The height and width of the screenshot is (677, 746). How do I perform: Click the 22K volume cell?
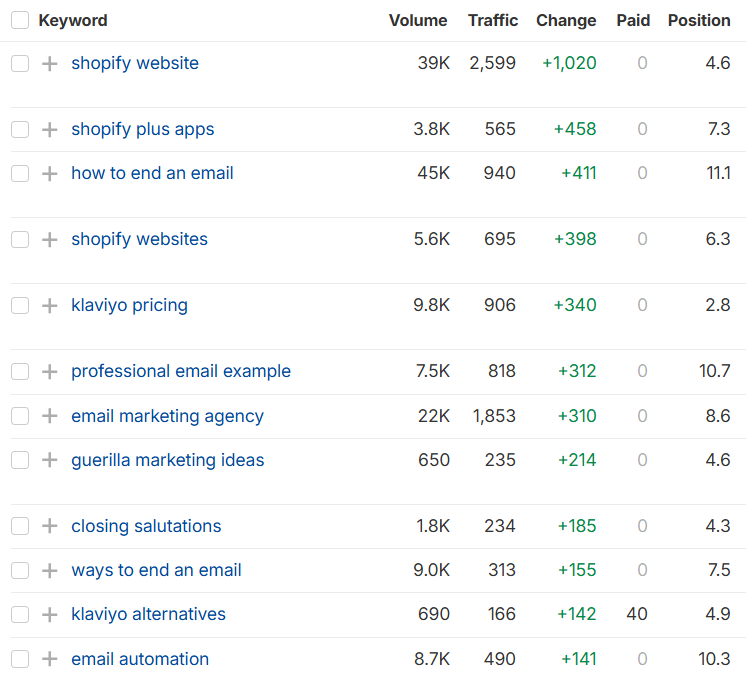[434, 416]
